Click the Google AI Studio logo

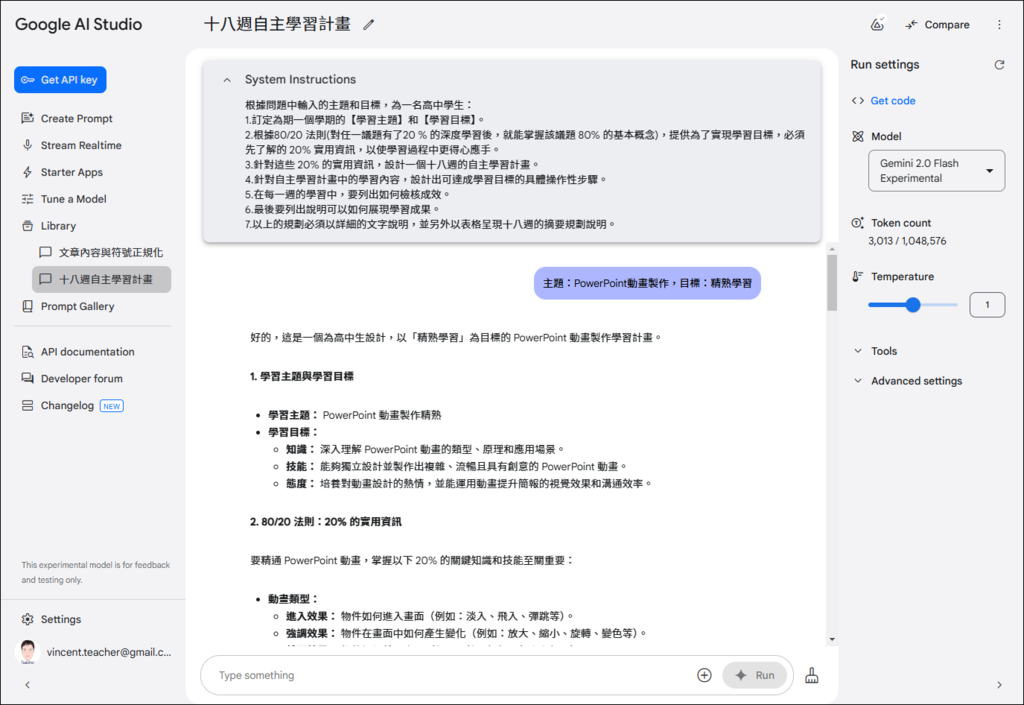(x=78, y=24)
